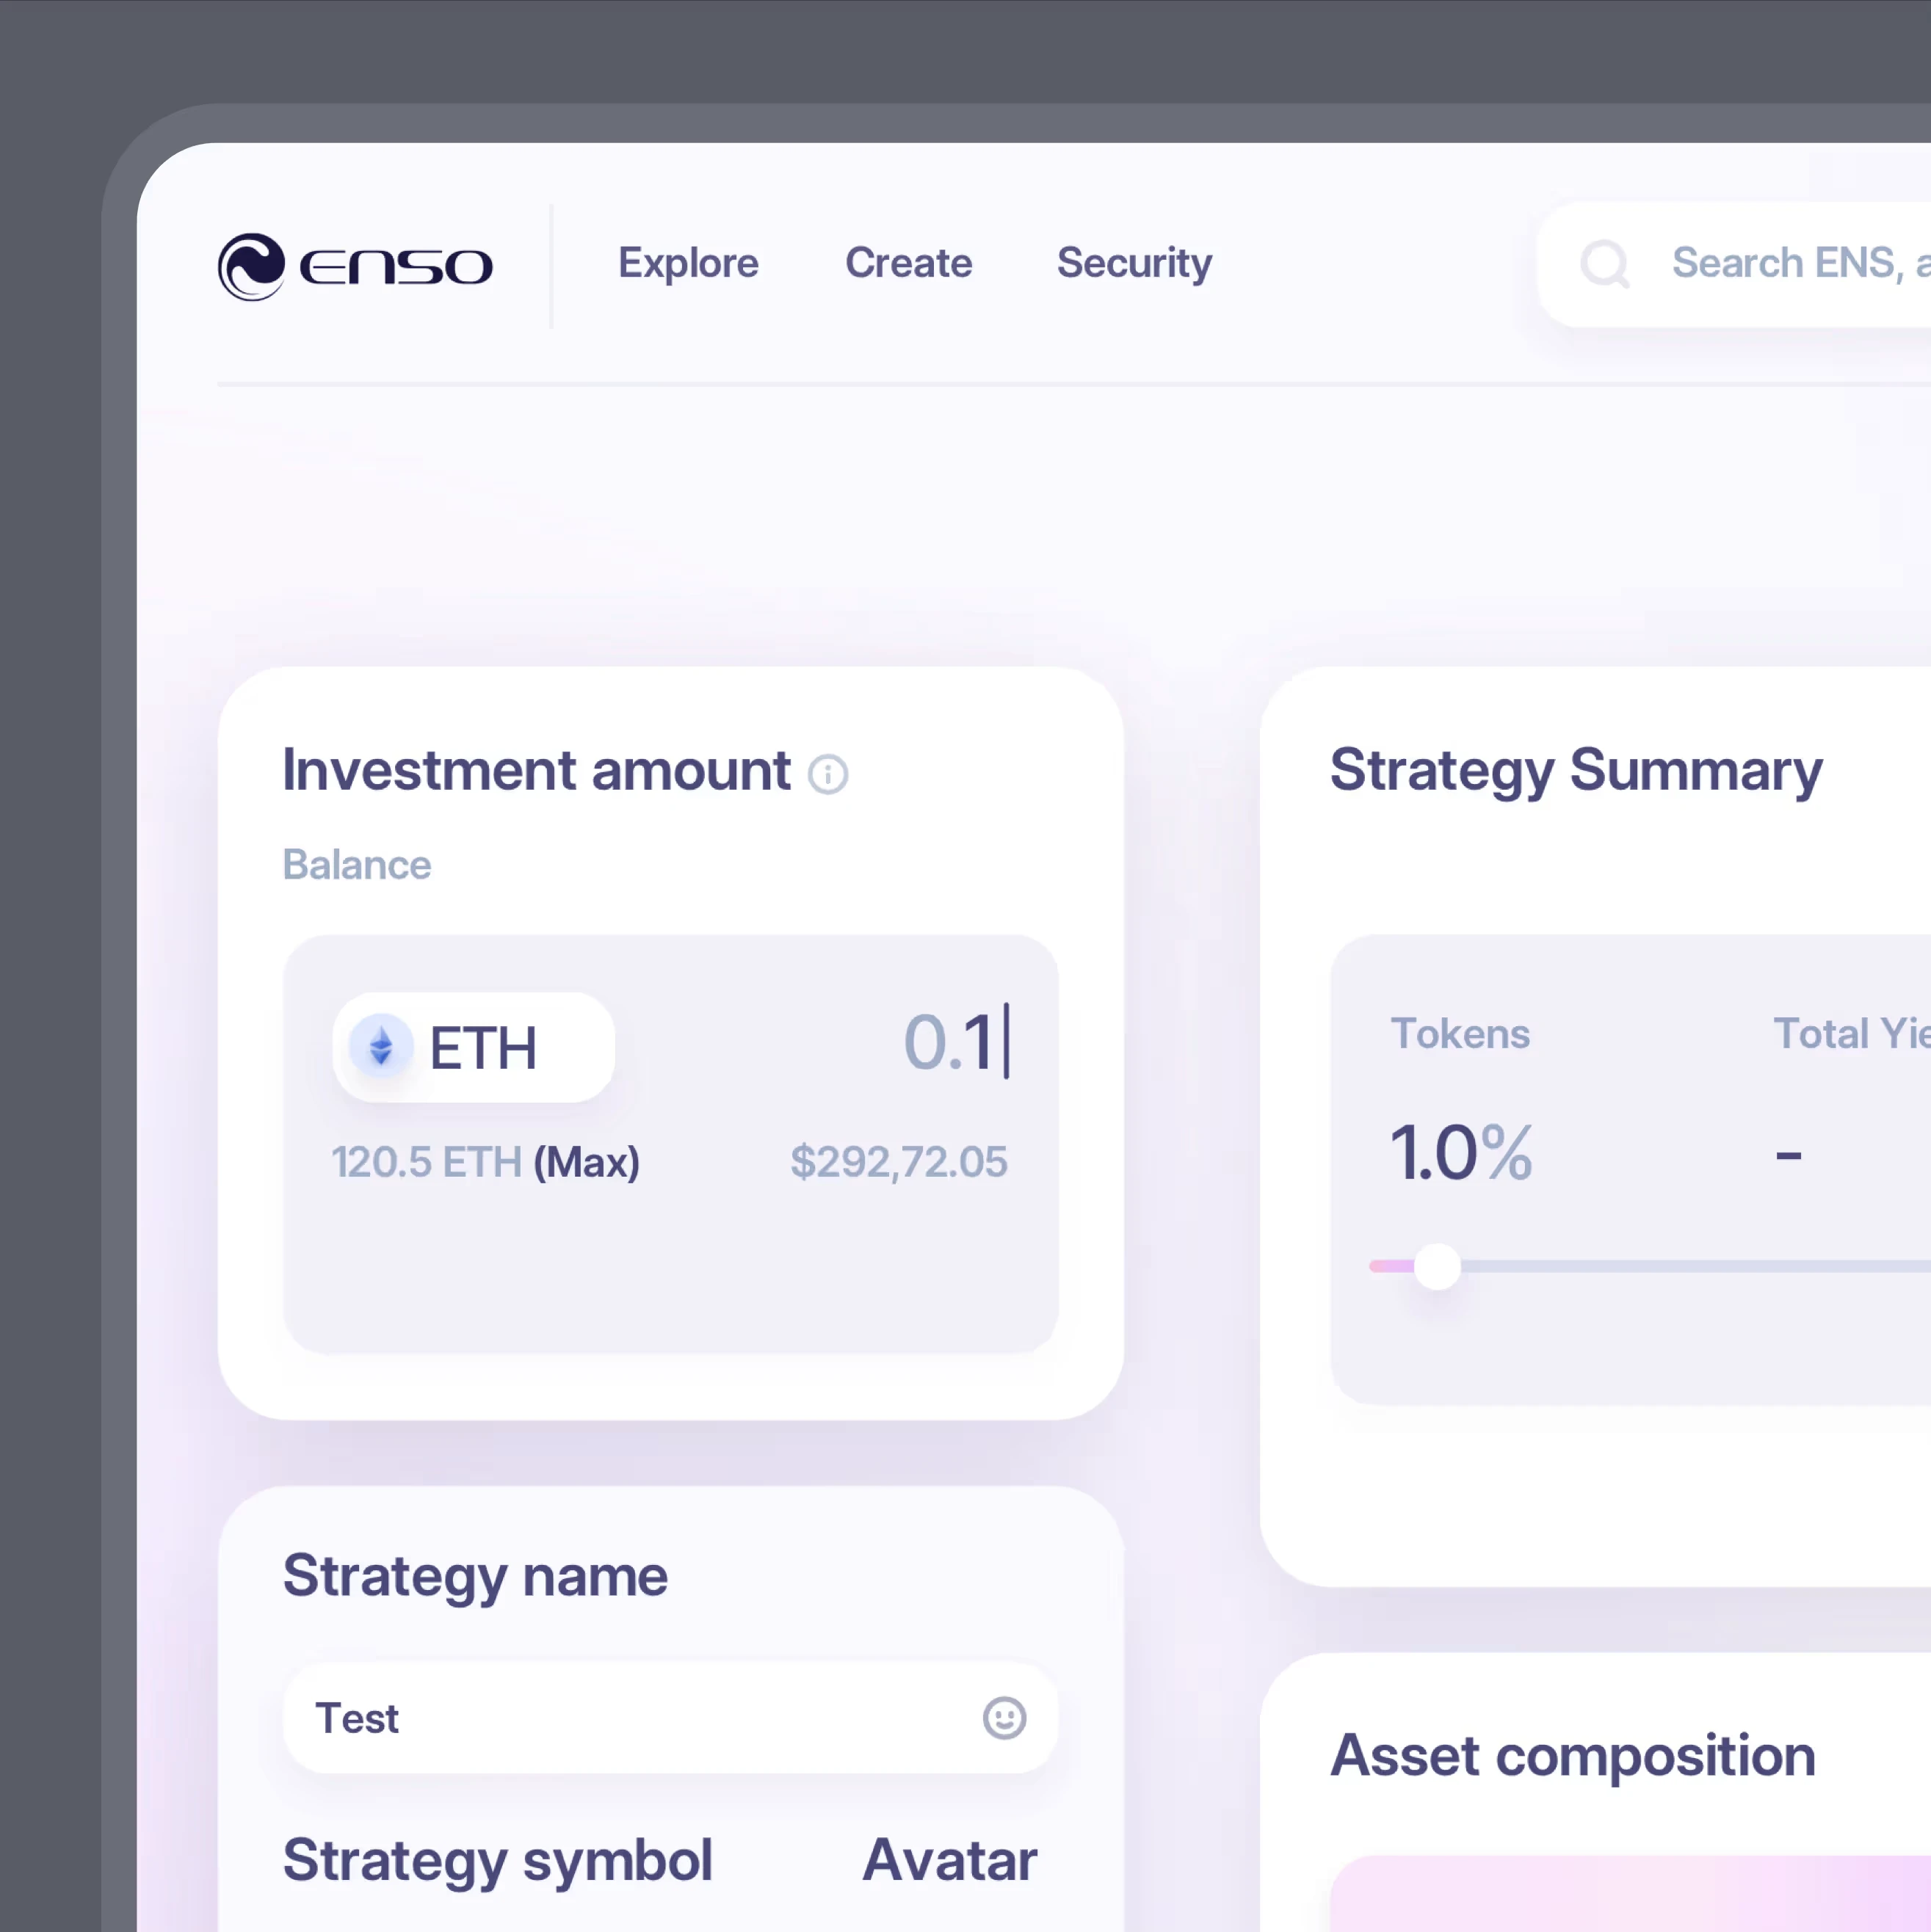Click the Tokens percentage slider handle
Image resolution: width=1931 pixels, height=1932 pixels.
pyautogui.click(x=1438, y=1265)
